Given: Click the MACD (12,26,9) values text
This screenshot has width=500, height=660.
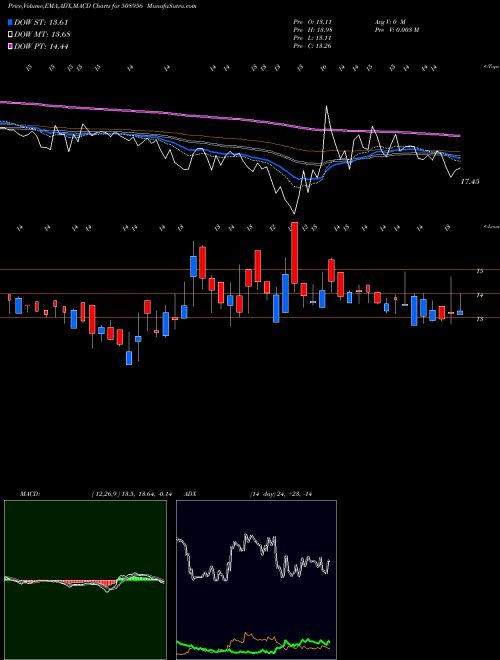Looking at the screenshot, I should [131, 494].
